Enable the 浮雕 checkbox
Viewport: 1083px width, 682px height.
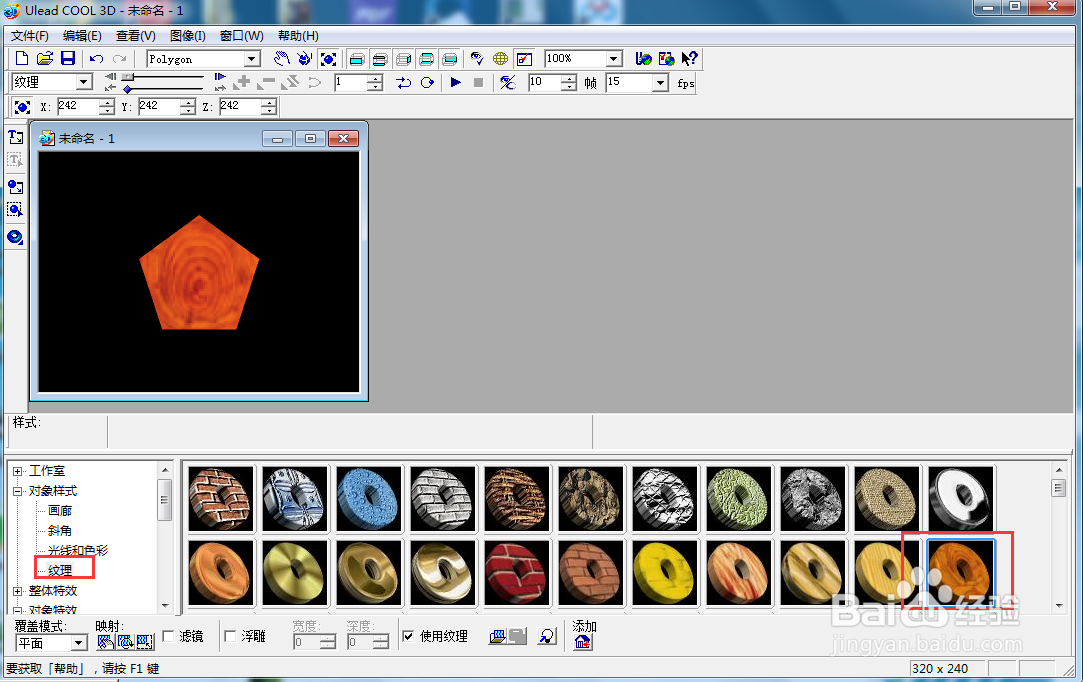[230, 636]
